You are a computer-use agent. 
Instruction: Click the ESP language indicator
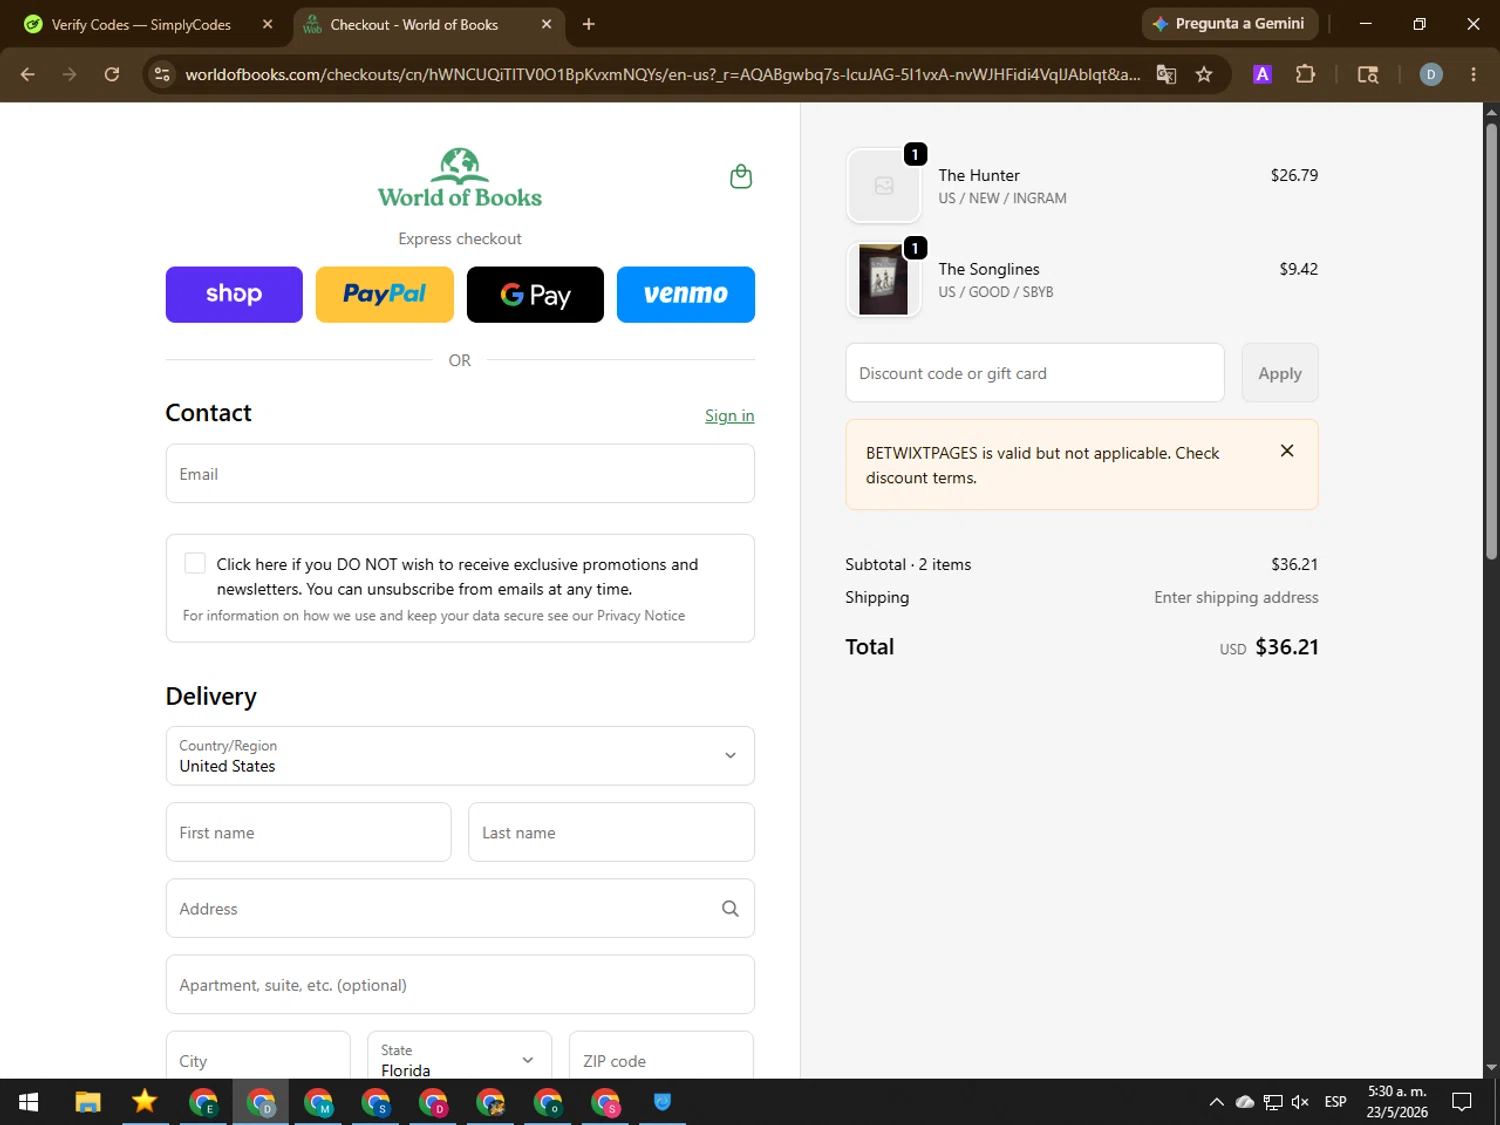click(1335, 1102)
